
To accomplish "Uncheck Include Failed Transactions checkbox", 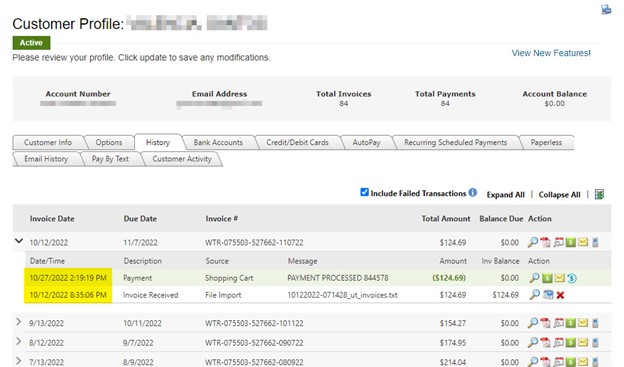I will pyautogui.click(x=364, y=192).
